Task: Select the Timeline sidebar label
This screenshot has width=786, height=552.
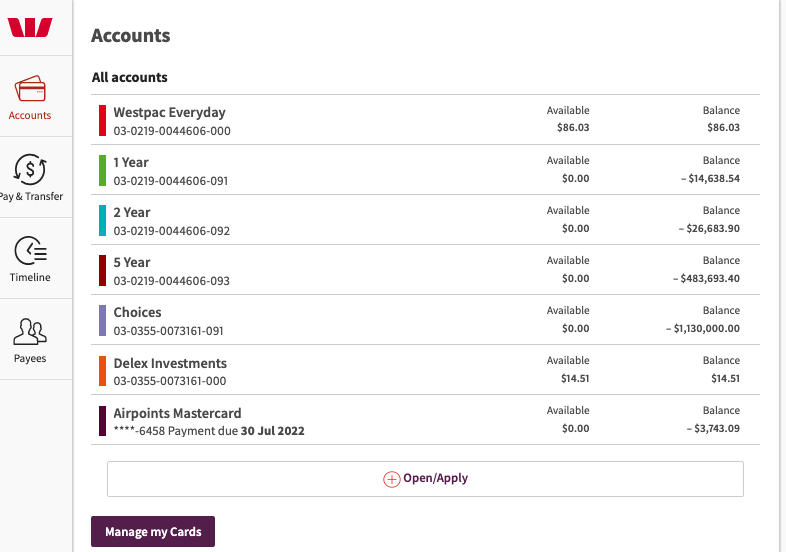Action: 30,278
